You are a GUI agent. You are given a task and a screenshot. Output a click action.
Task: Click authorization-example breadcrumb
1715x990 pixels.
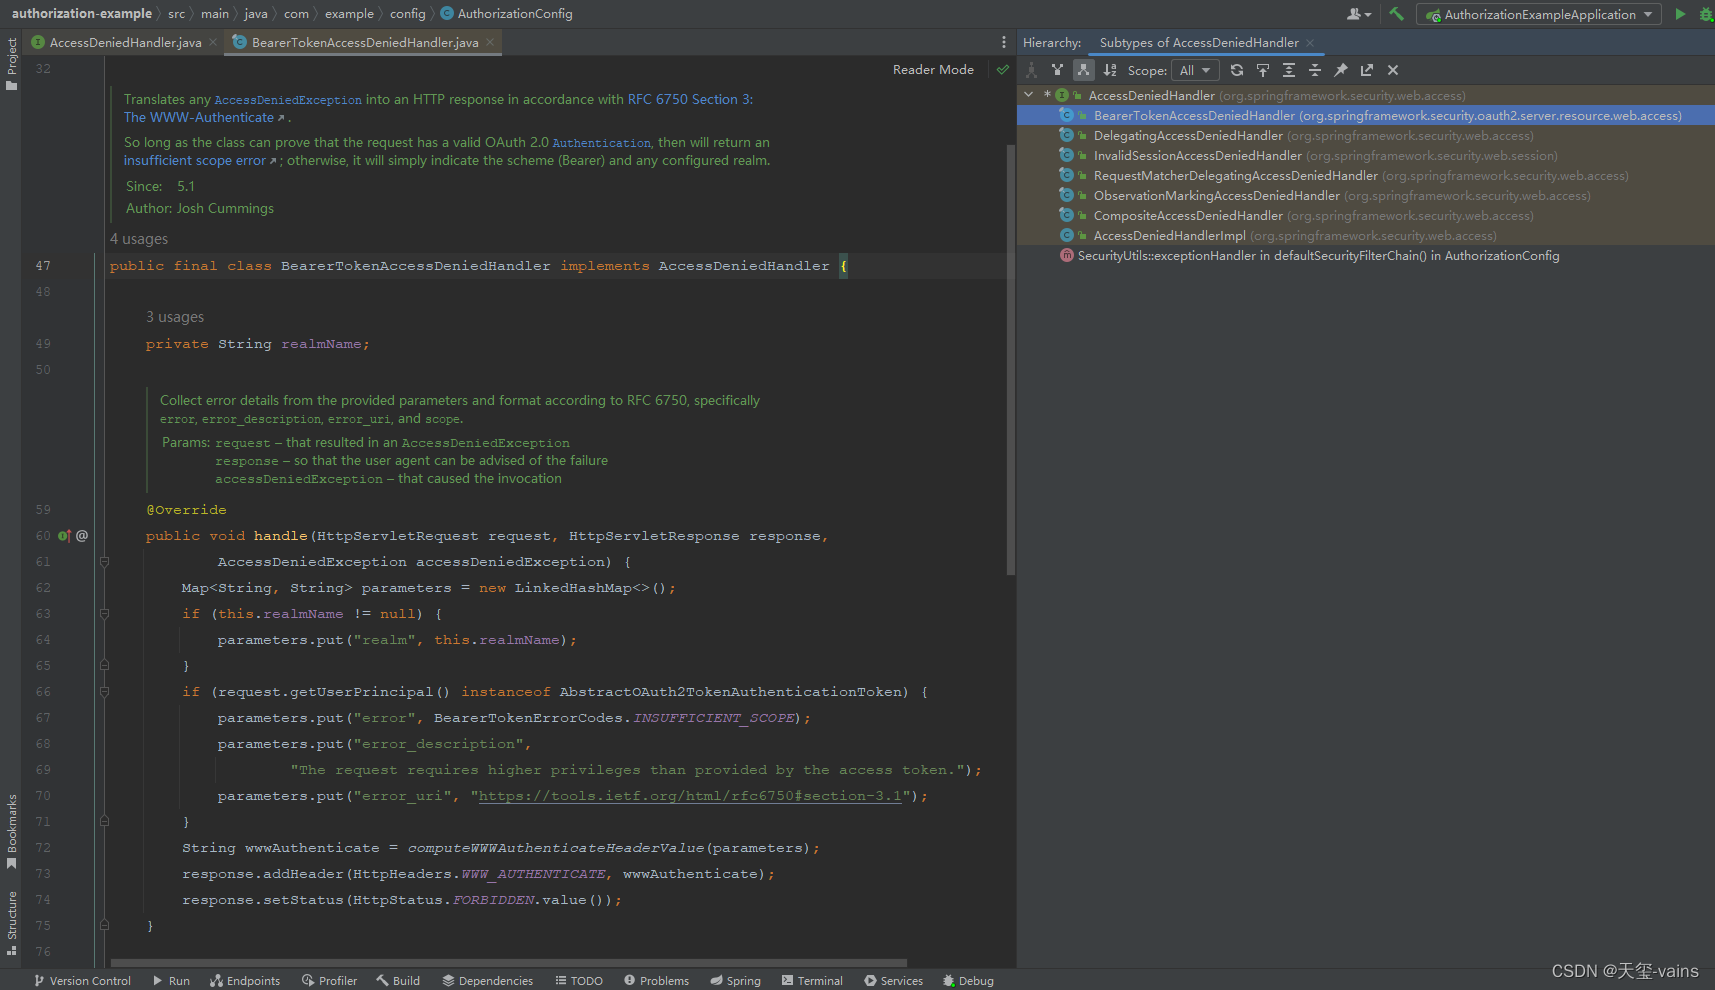point(82,14)
